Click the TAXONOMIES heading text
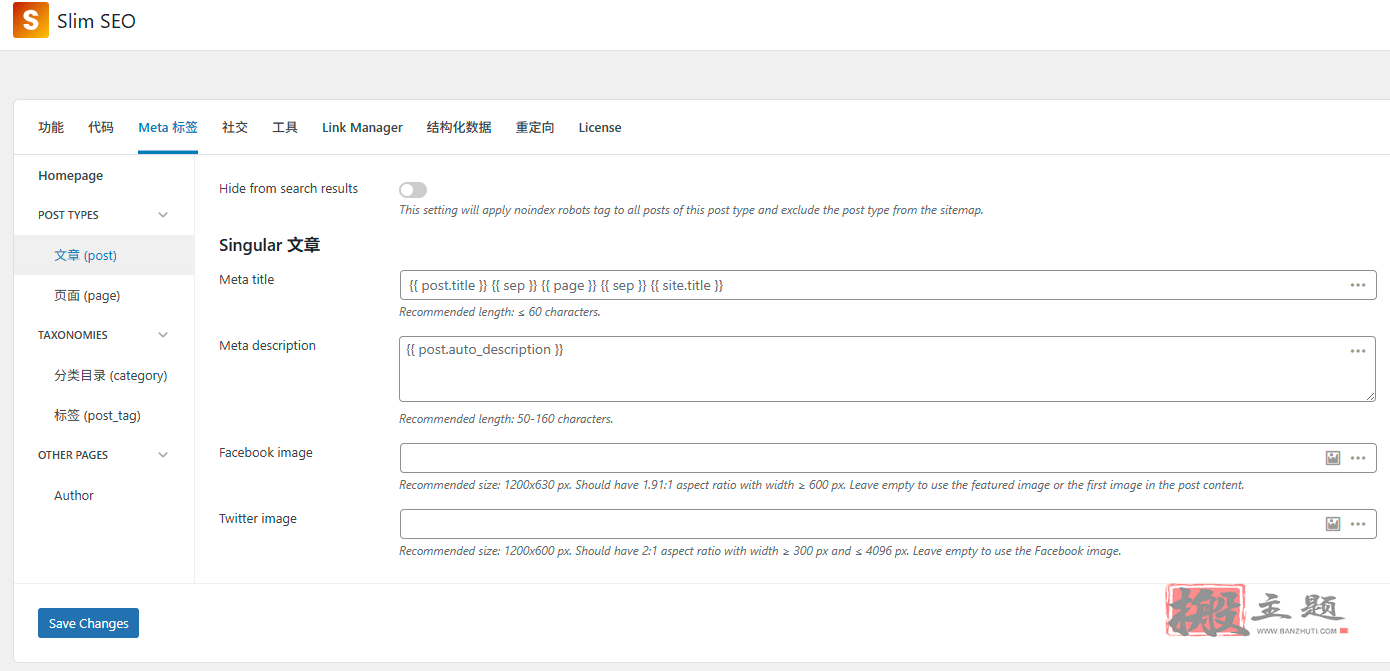Screen dimensions: 1390x671 (x=73, y=335)
